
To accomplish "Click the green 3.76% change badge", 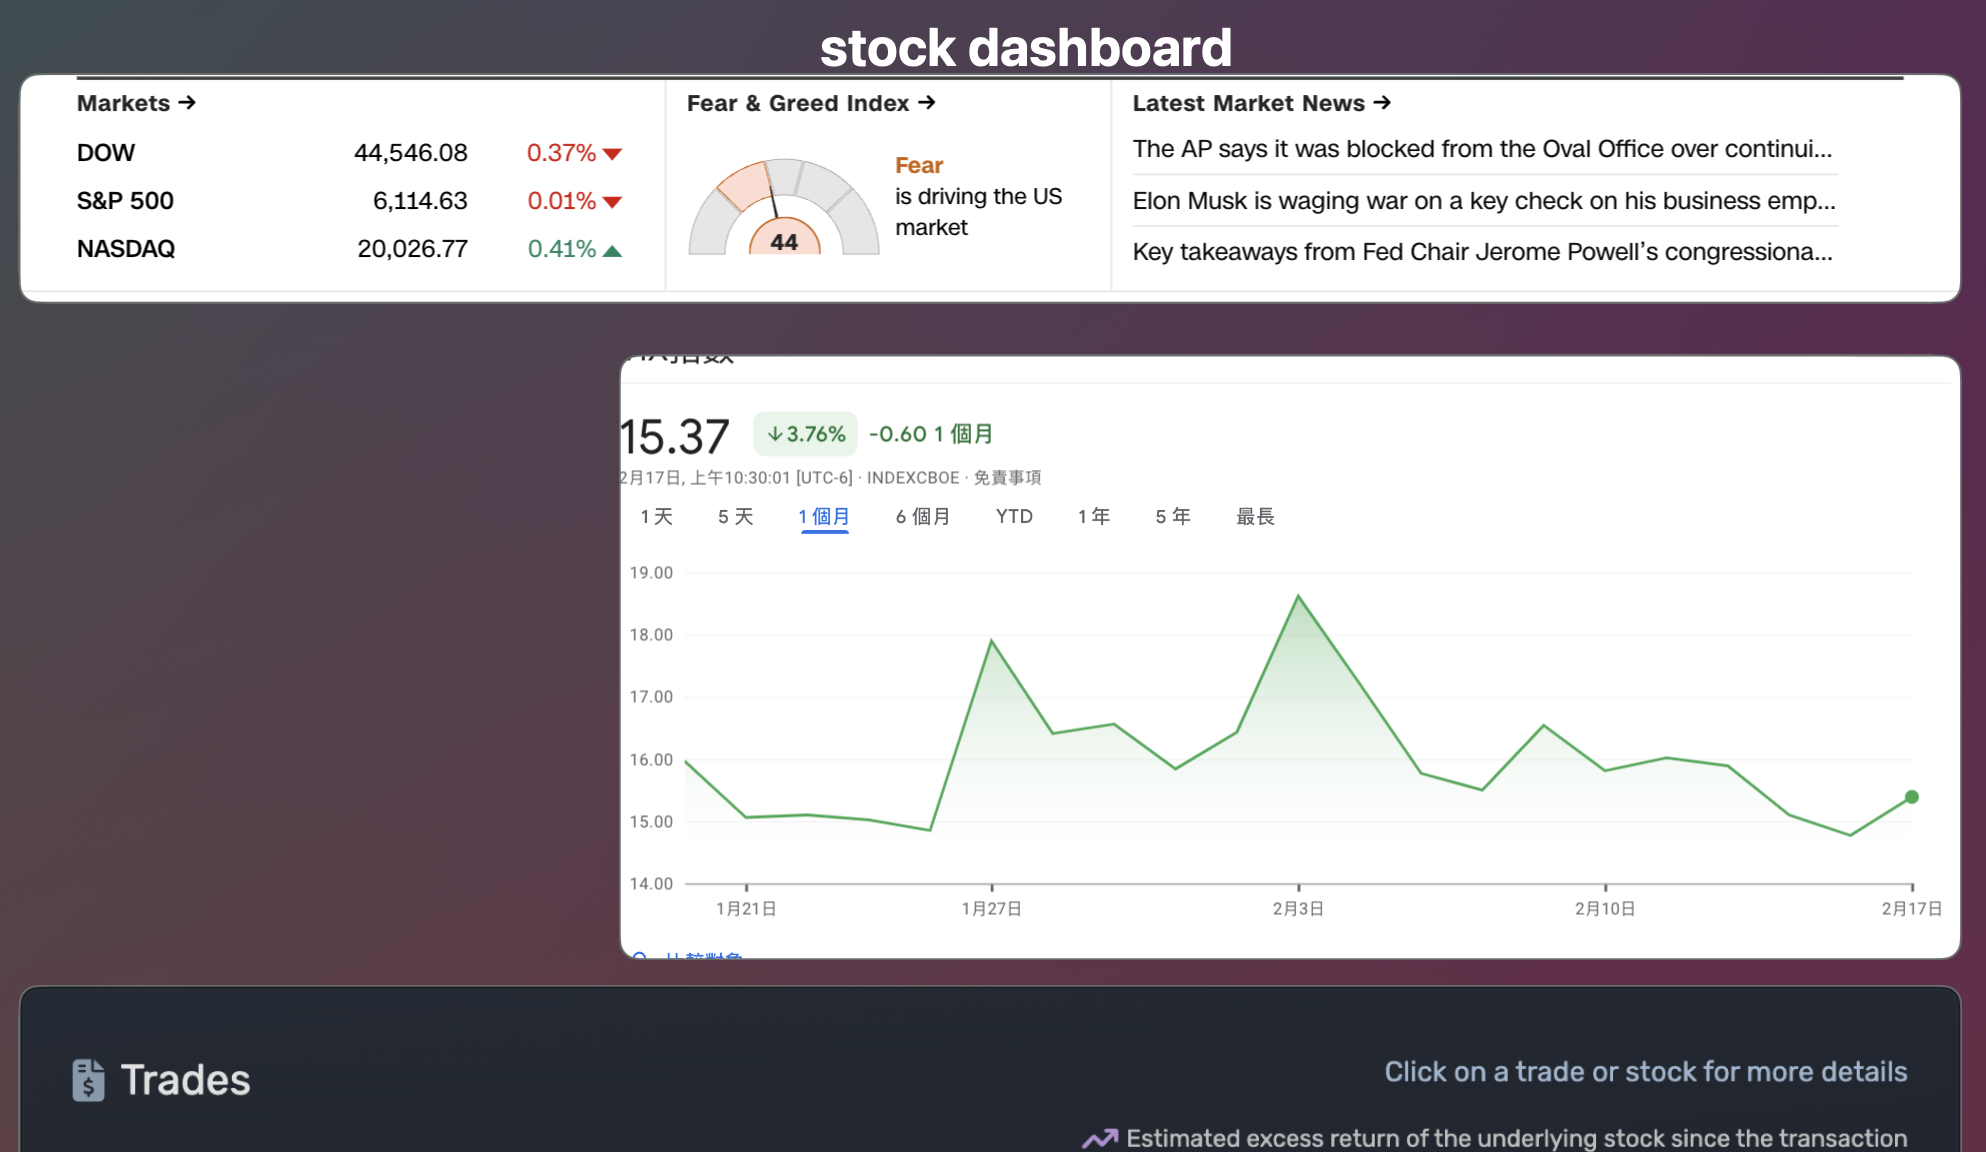I will [805, 434].
